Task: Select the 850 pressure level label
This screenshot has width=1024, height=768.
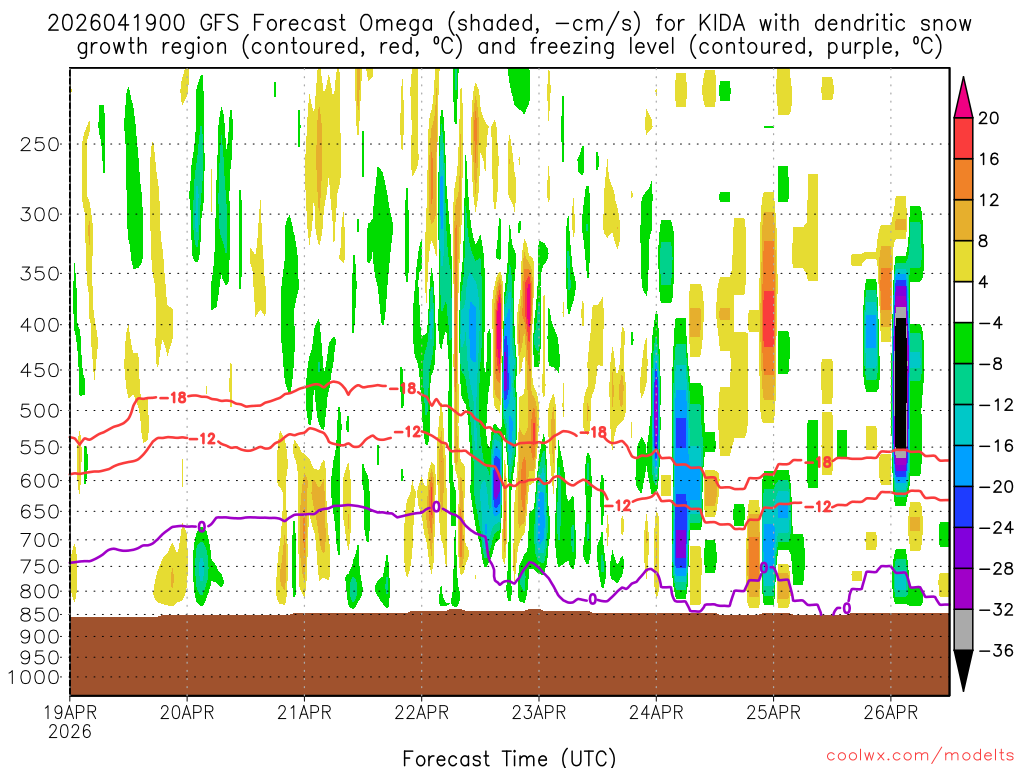Action: pyautogui.click(x=41, y=615)
